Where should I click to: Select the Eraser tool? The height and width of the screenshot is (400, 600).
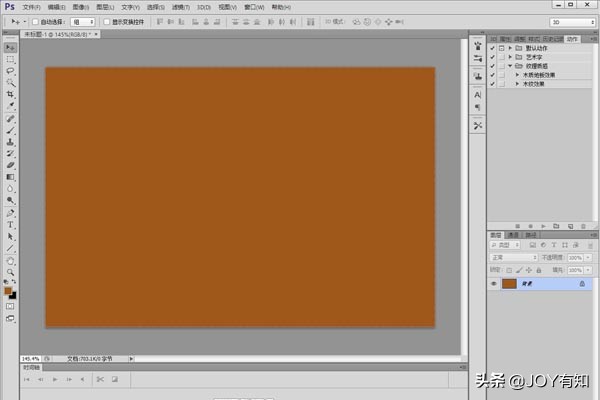10,165
